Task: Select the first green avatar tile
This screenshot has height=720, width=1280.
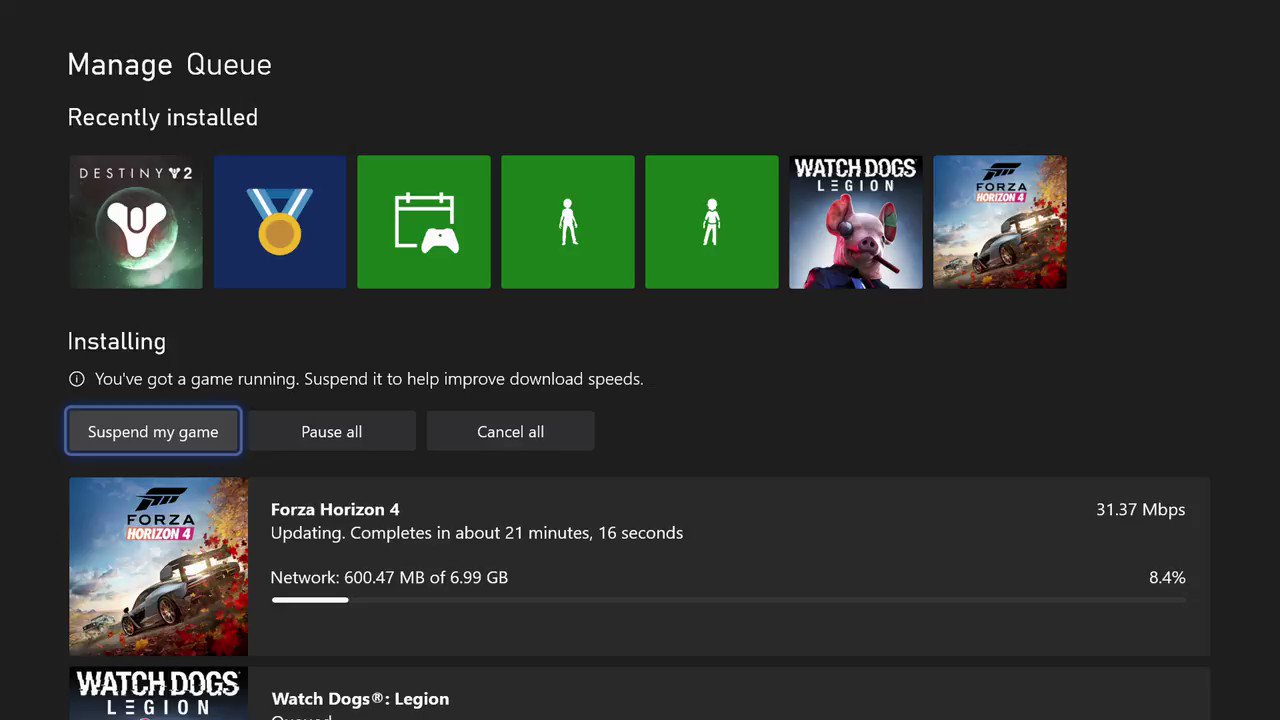Action: tap(568, 222)
